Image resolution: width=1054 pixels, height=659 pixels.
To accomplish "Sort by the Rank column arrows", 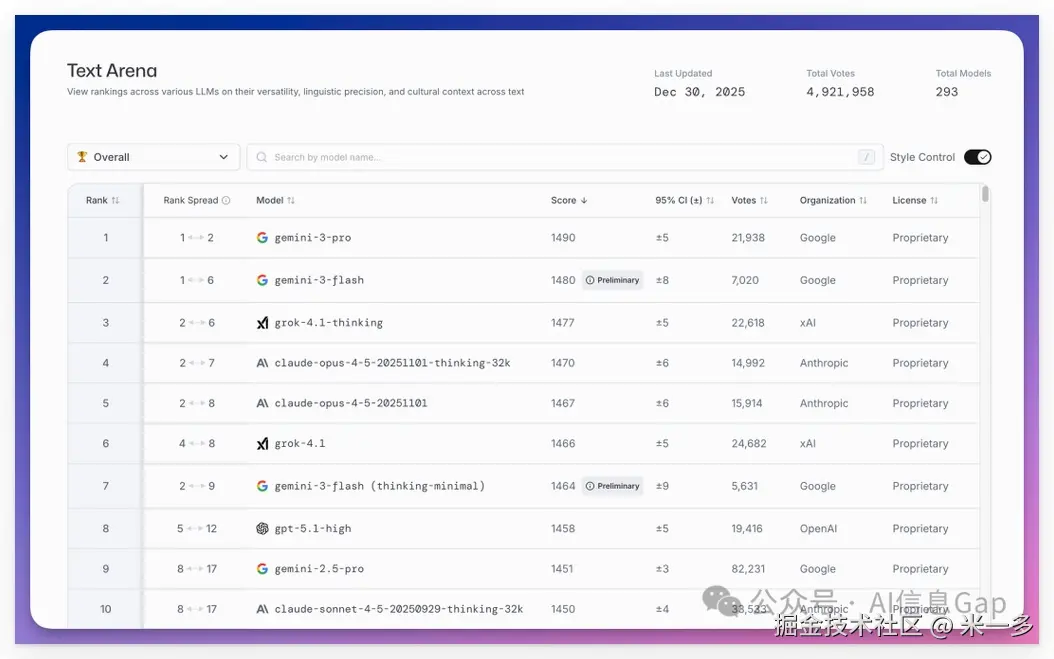I will [116, 200].
